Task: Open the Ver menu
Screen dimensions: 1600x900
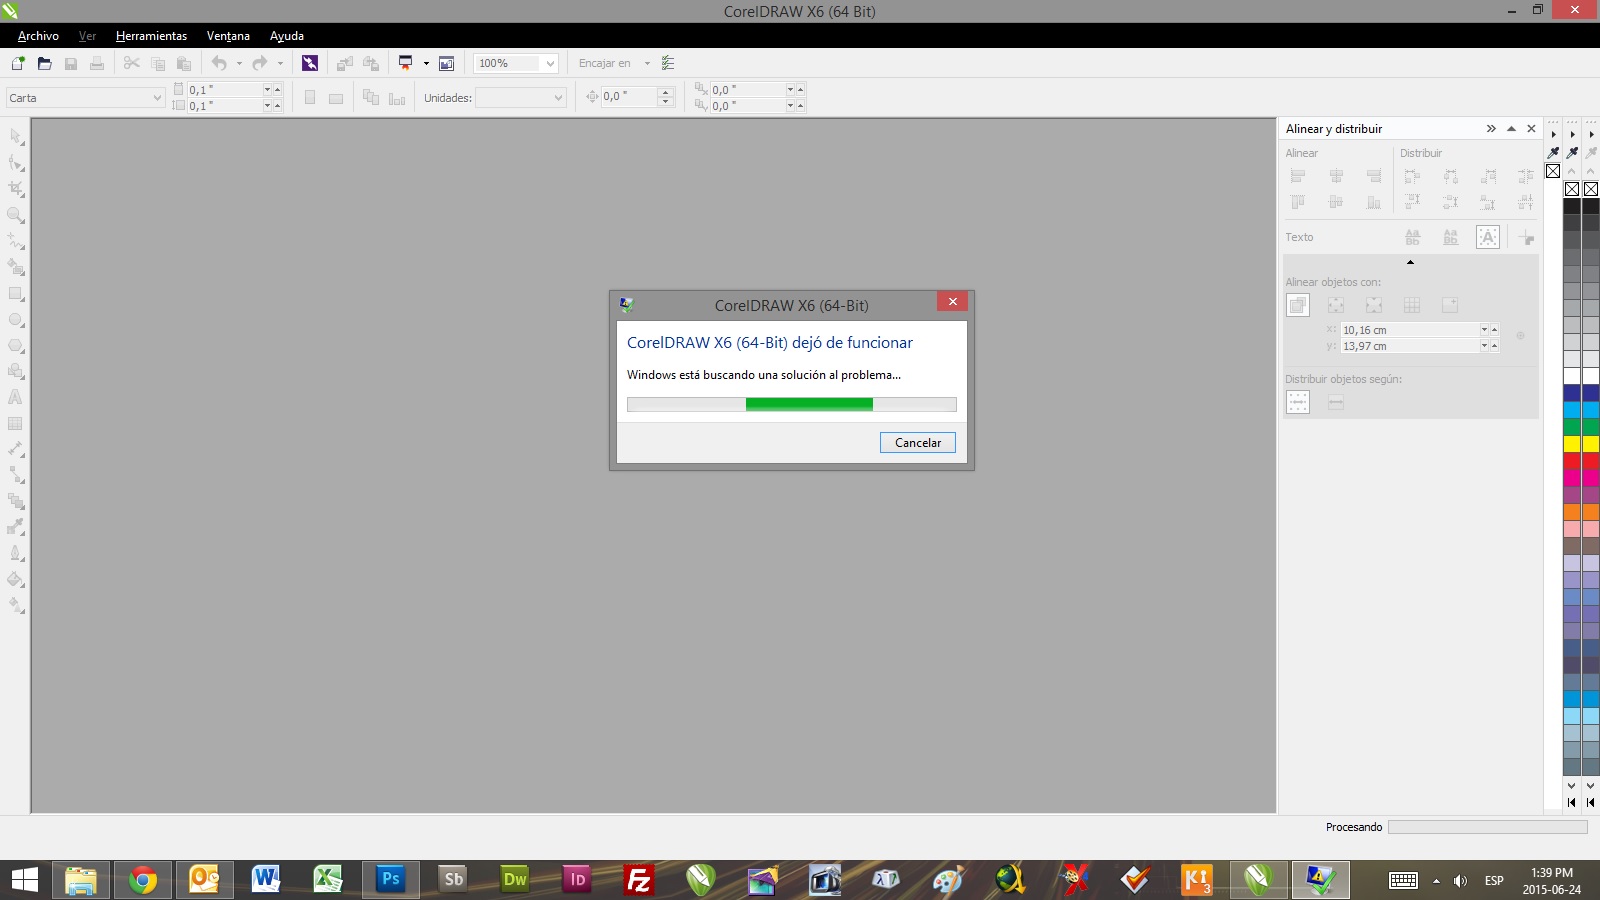Action: (87, 36)
